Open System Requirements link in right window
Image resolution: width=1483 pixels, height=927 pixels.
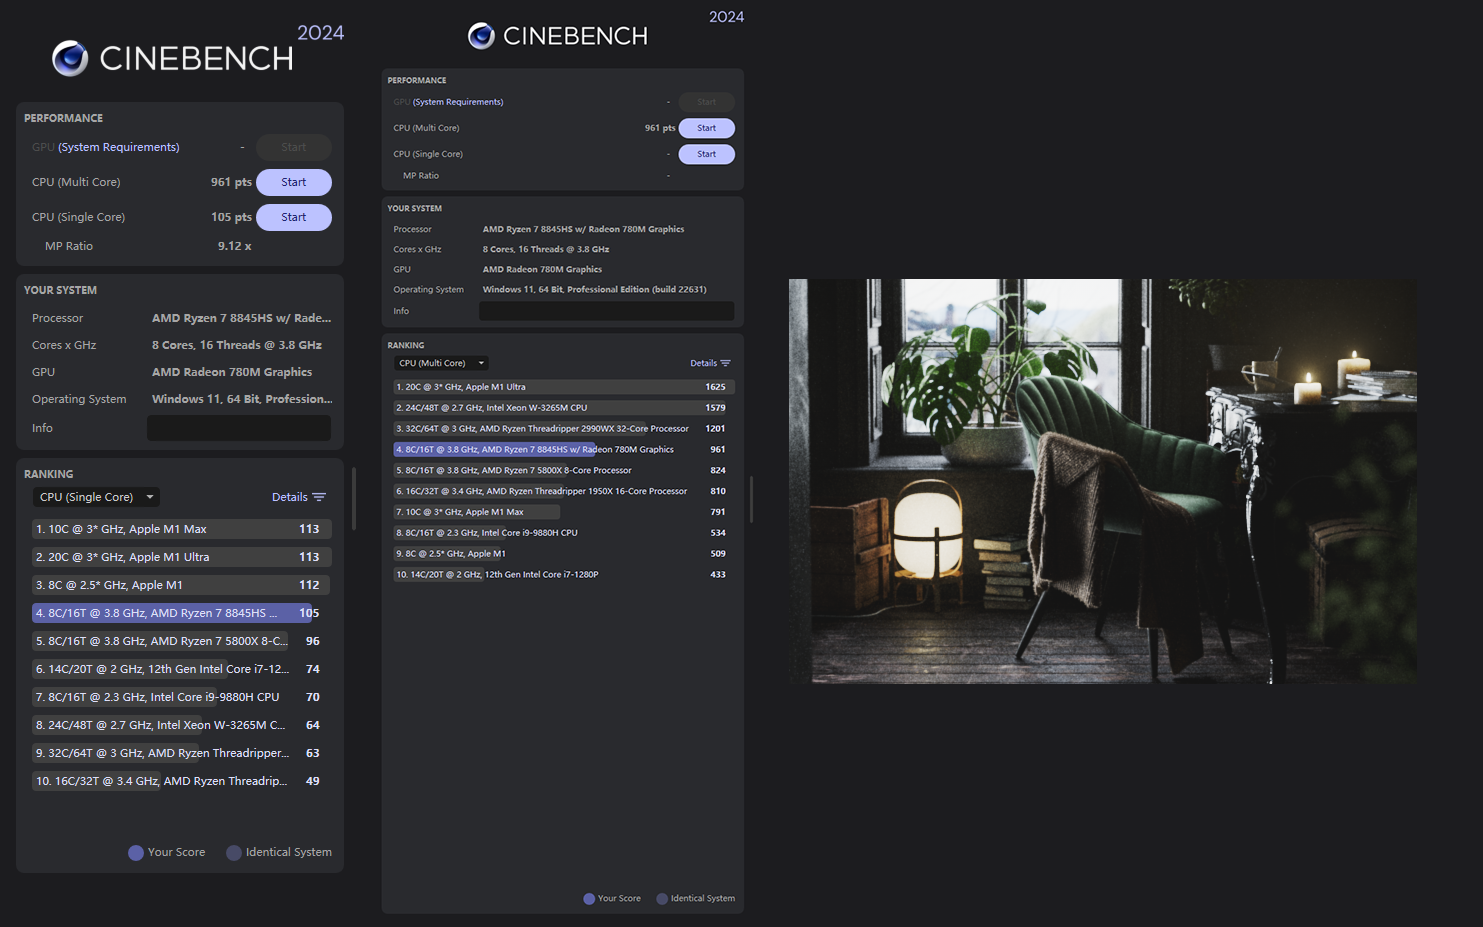(458, 102)
